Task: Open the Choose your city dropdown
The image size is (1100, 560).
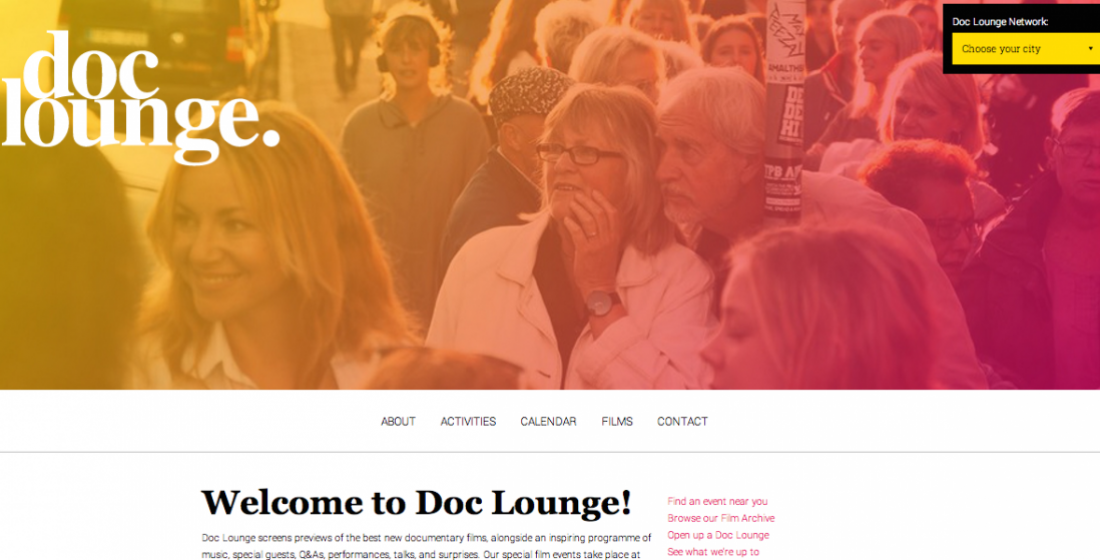Action: (x=1026, y=48)
